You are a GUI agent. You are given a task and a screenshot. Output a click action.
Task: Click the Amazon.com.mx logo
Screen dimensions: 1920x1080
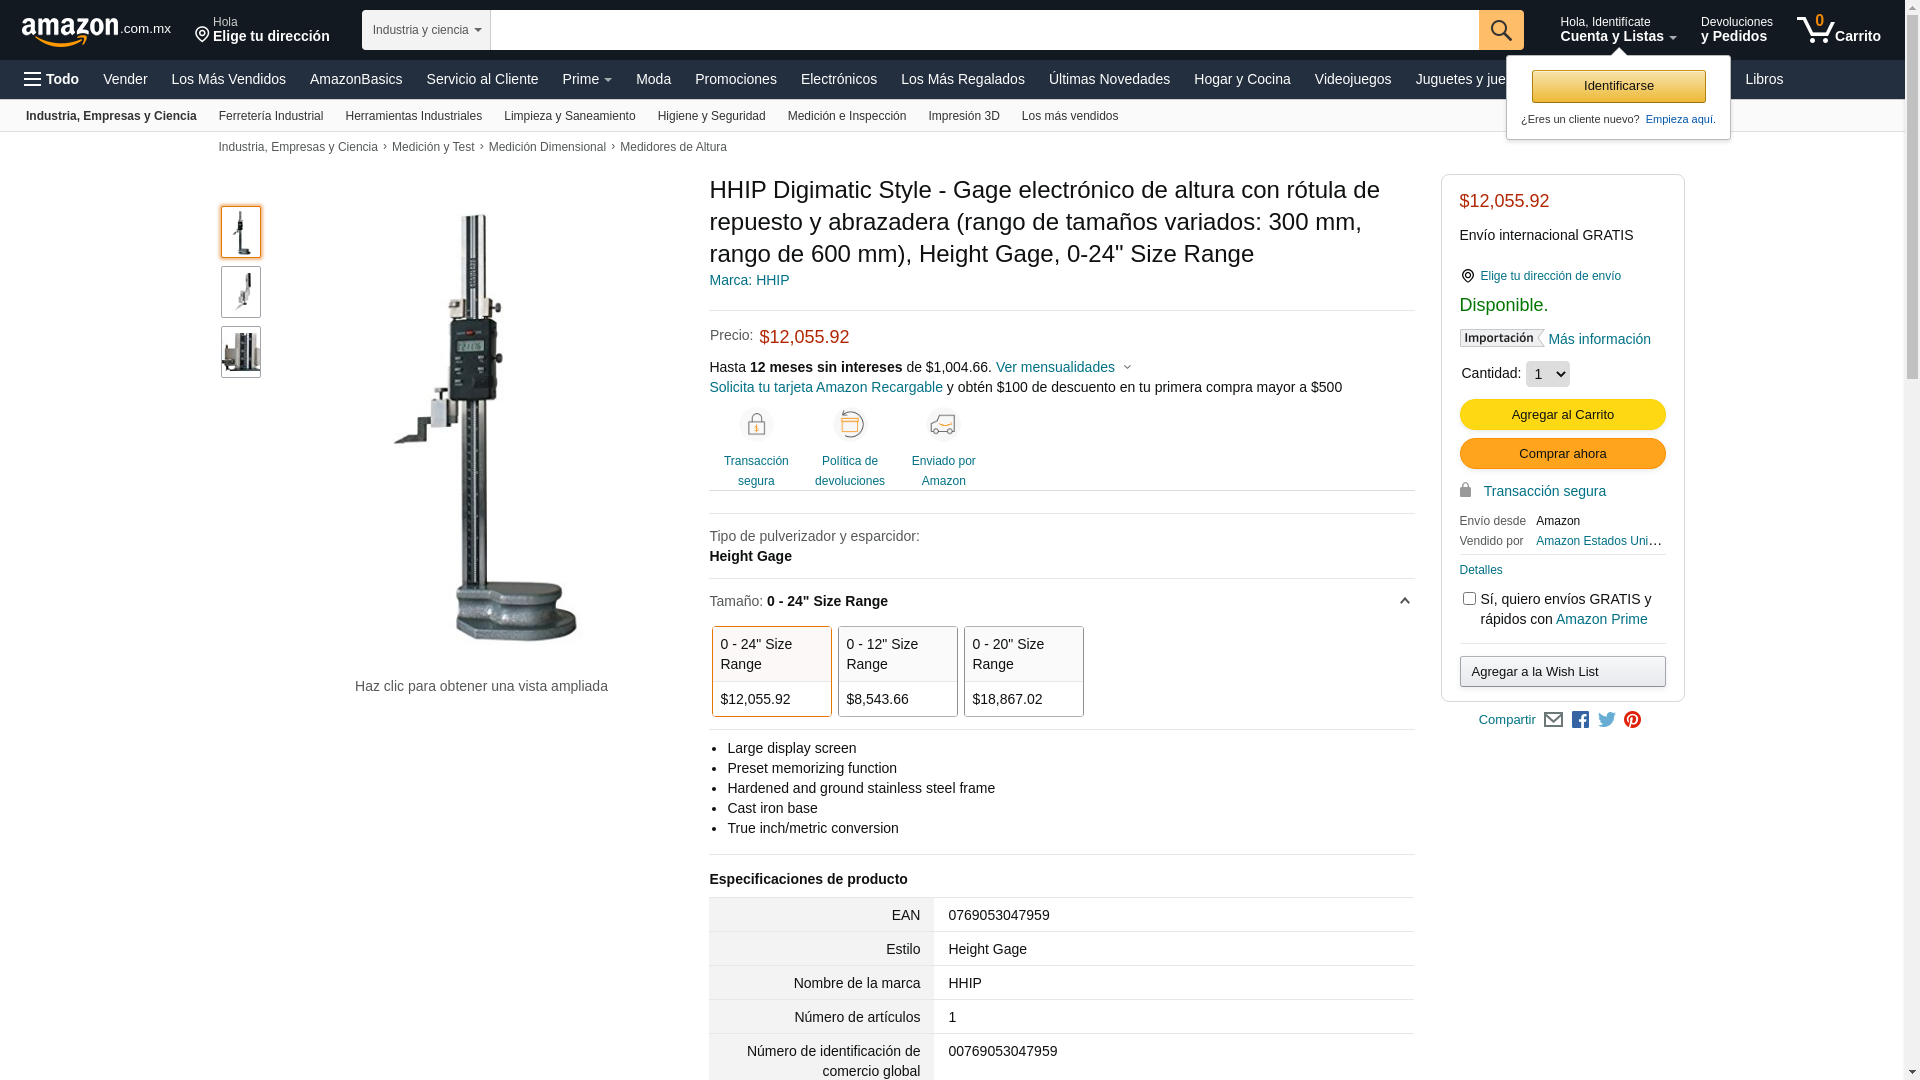point(95,31)
